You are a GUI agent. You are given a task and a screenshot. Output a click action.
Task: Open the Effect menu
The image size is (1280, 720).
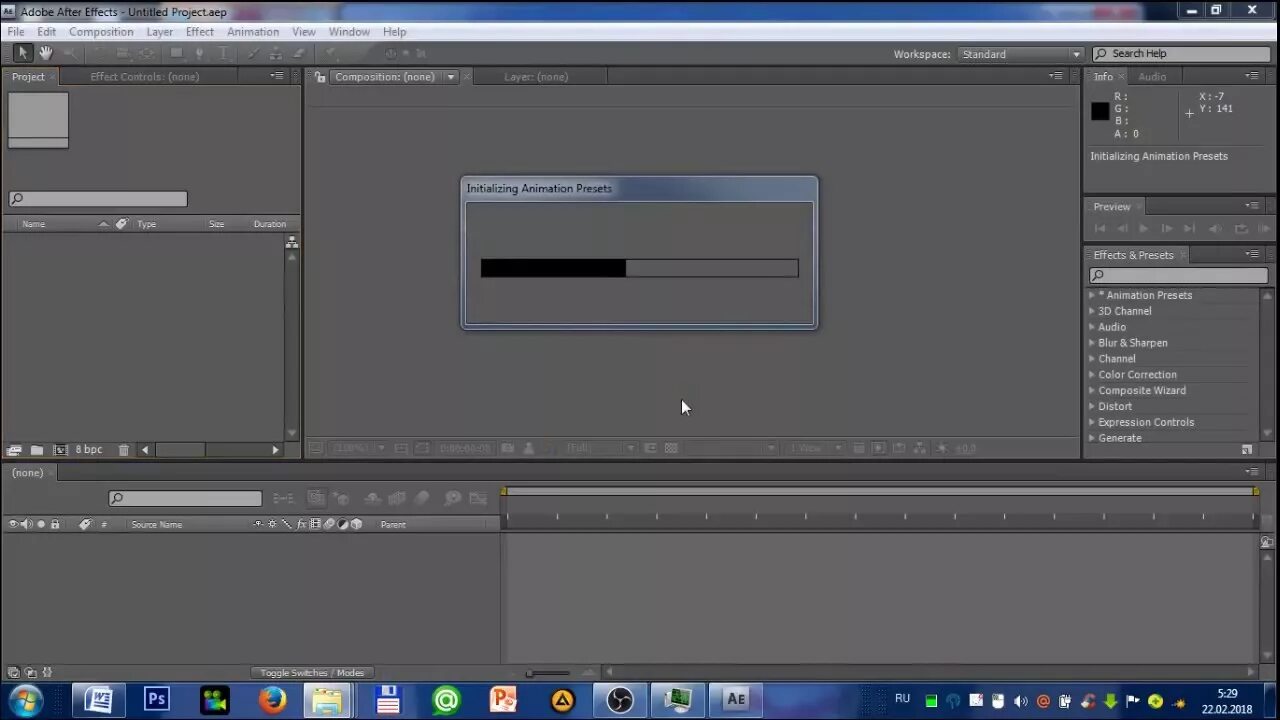(x=200, y=32)
